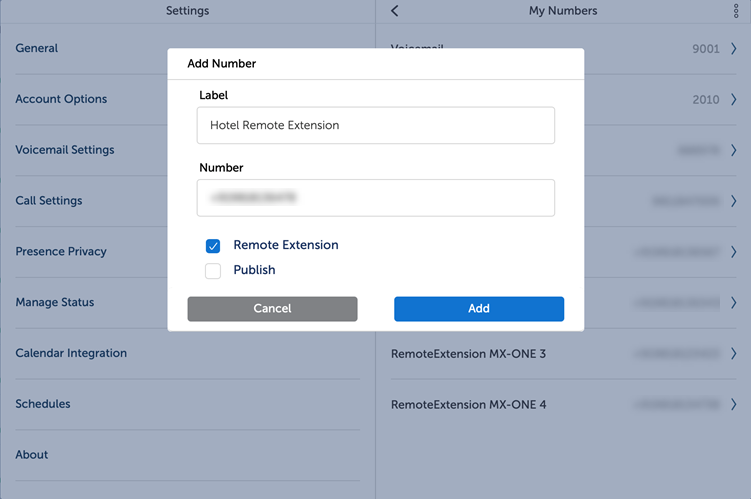Click the Label text field

pyautogui.click(x=375, y=126)
